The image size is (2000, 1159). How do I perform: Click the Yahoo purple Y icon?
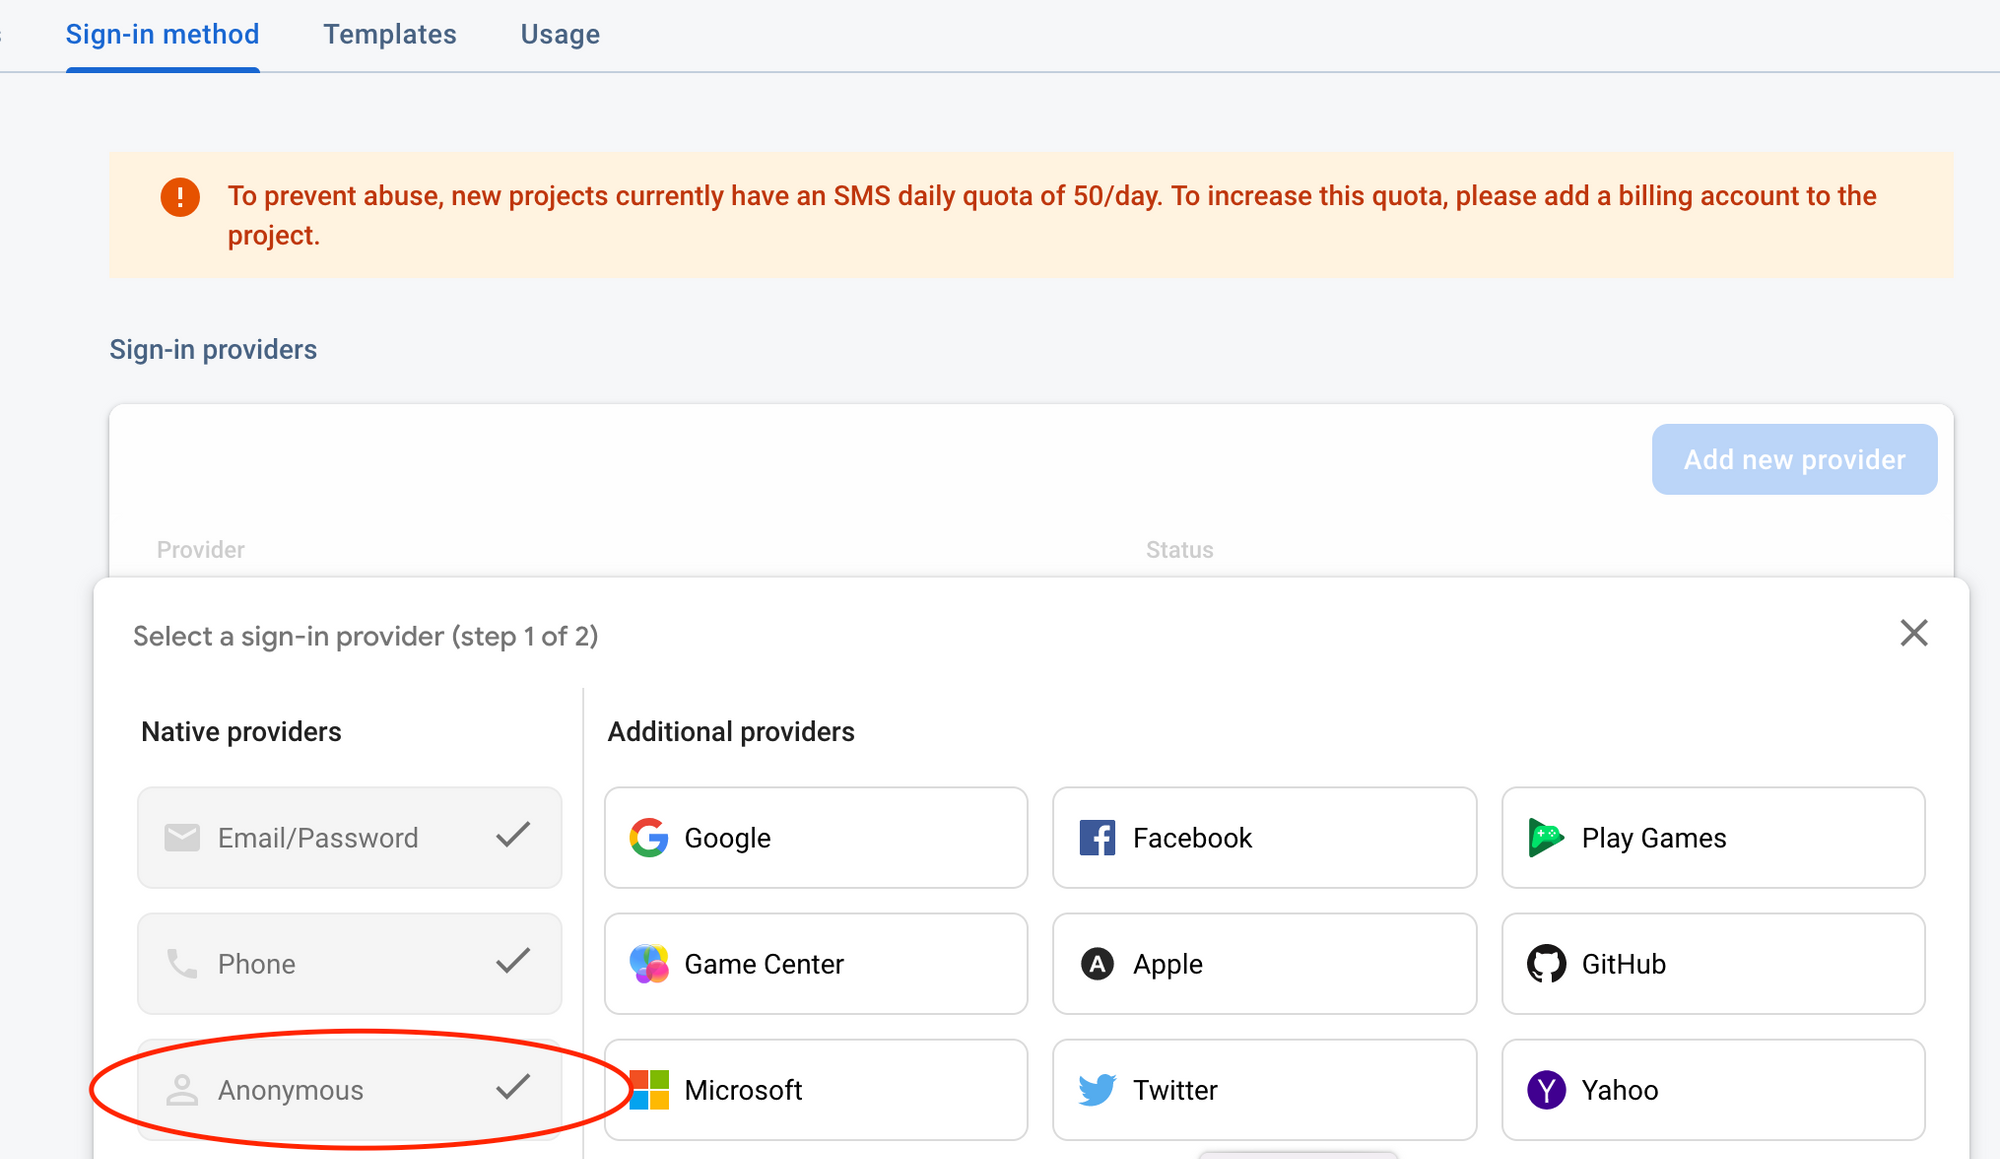pos(1546,1089)
